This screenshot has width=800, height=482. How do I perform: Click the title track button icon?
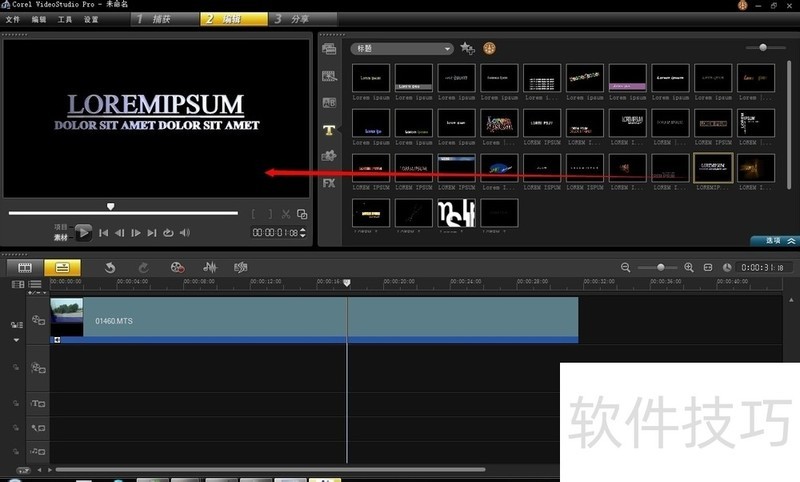point(38,403)
